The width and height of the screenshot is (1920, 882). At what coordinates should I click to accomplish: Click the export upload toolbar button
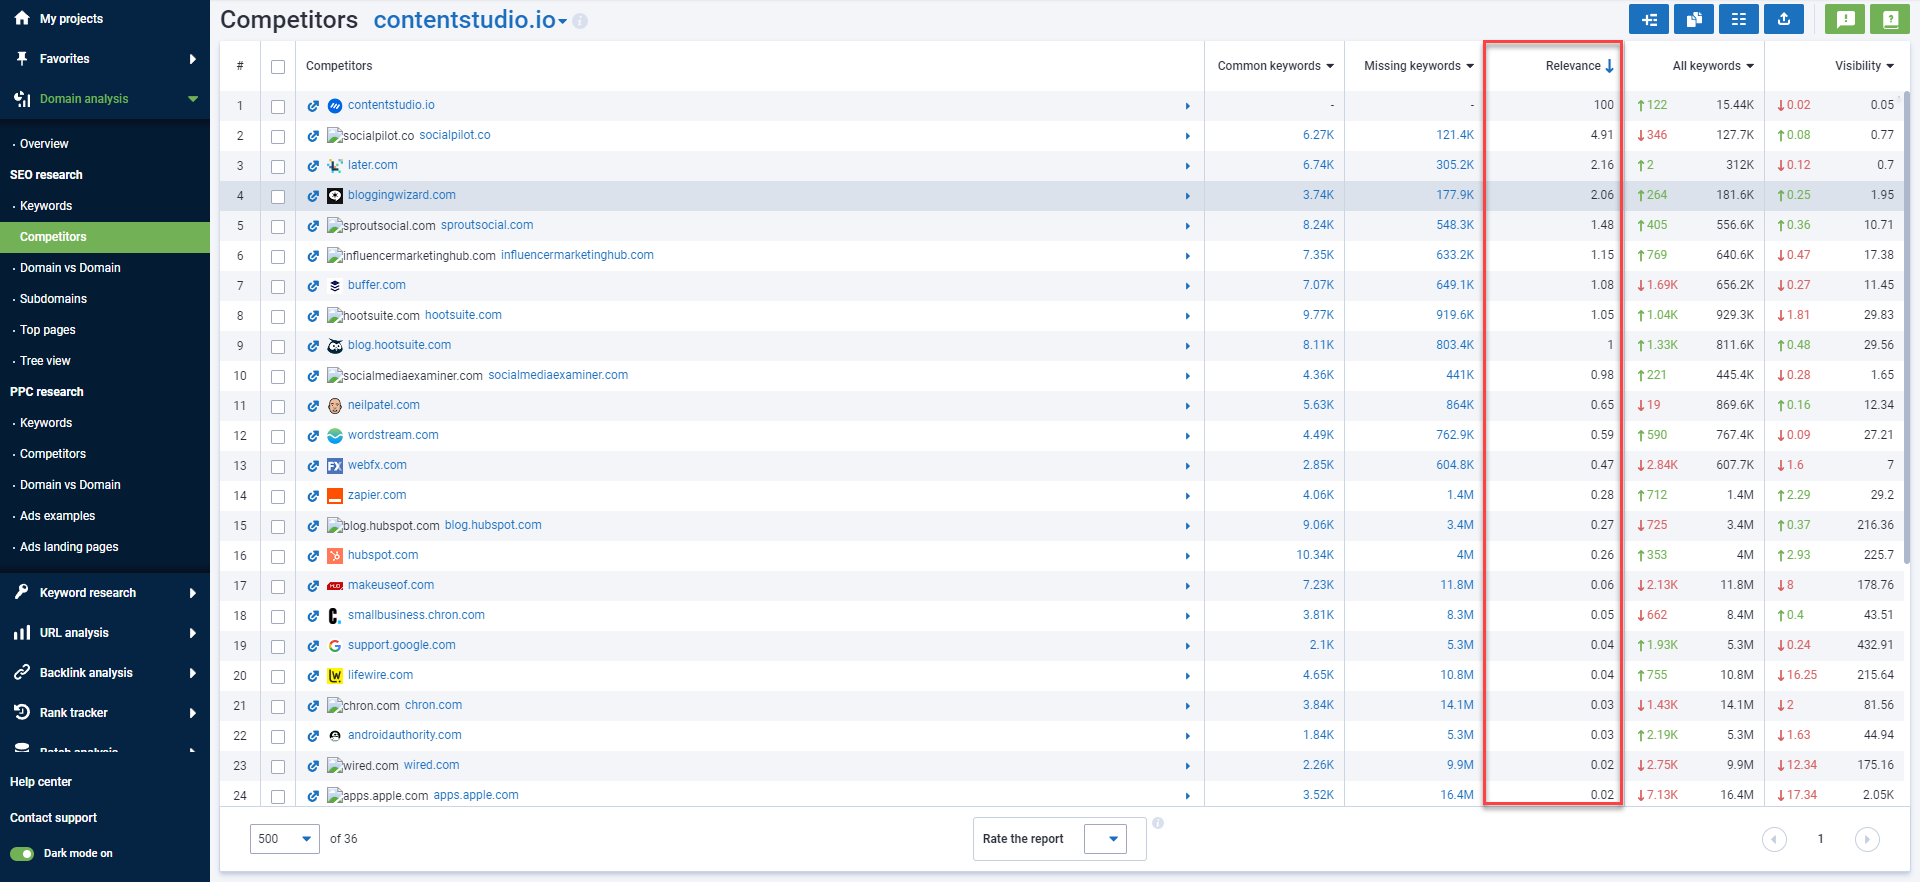pyautogui.click(x=1784, y=19)
